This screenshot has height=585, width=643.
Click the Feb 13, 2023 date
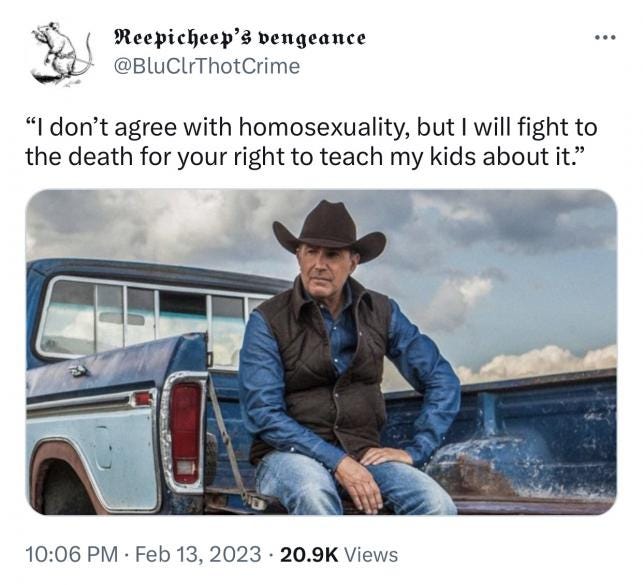[198, 554]
